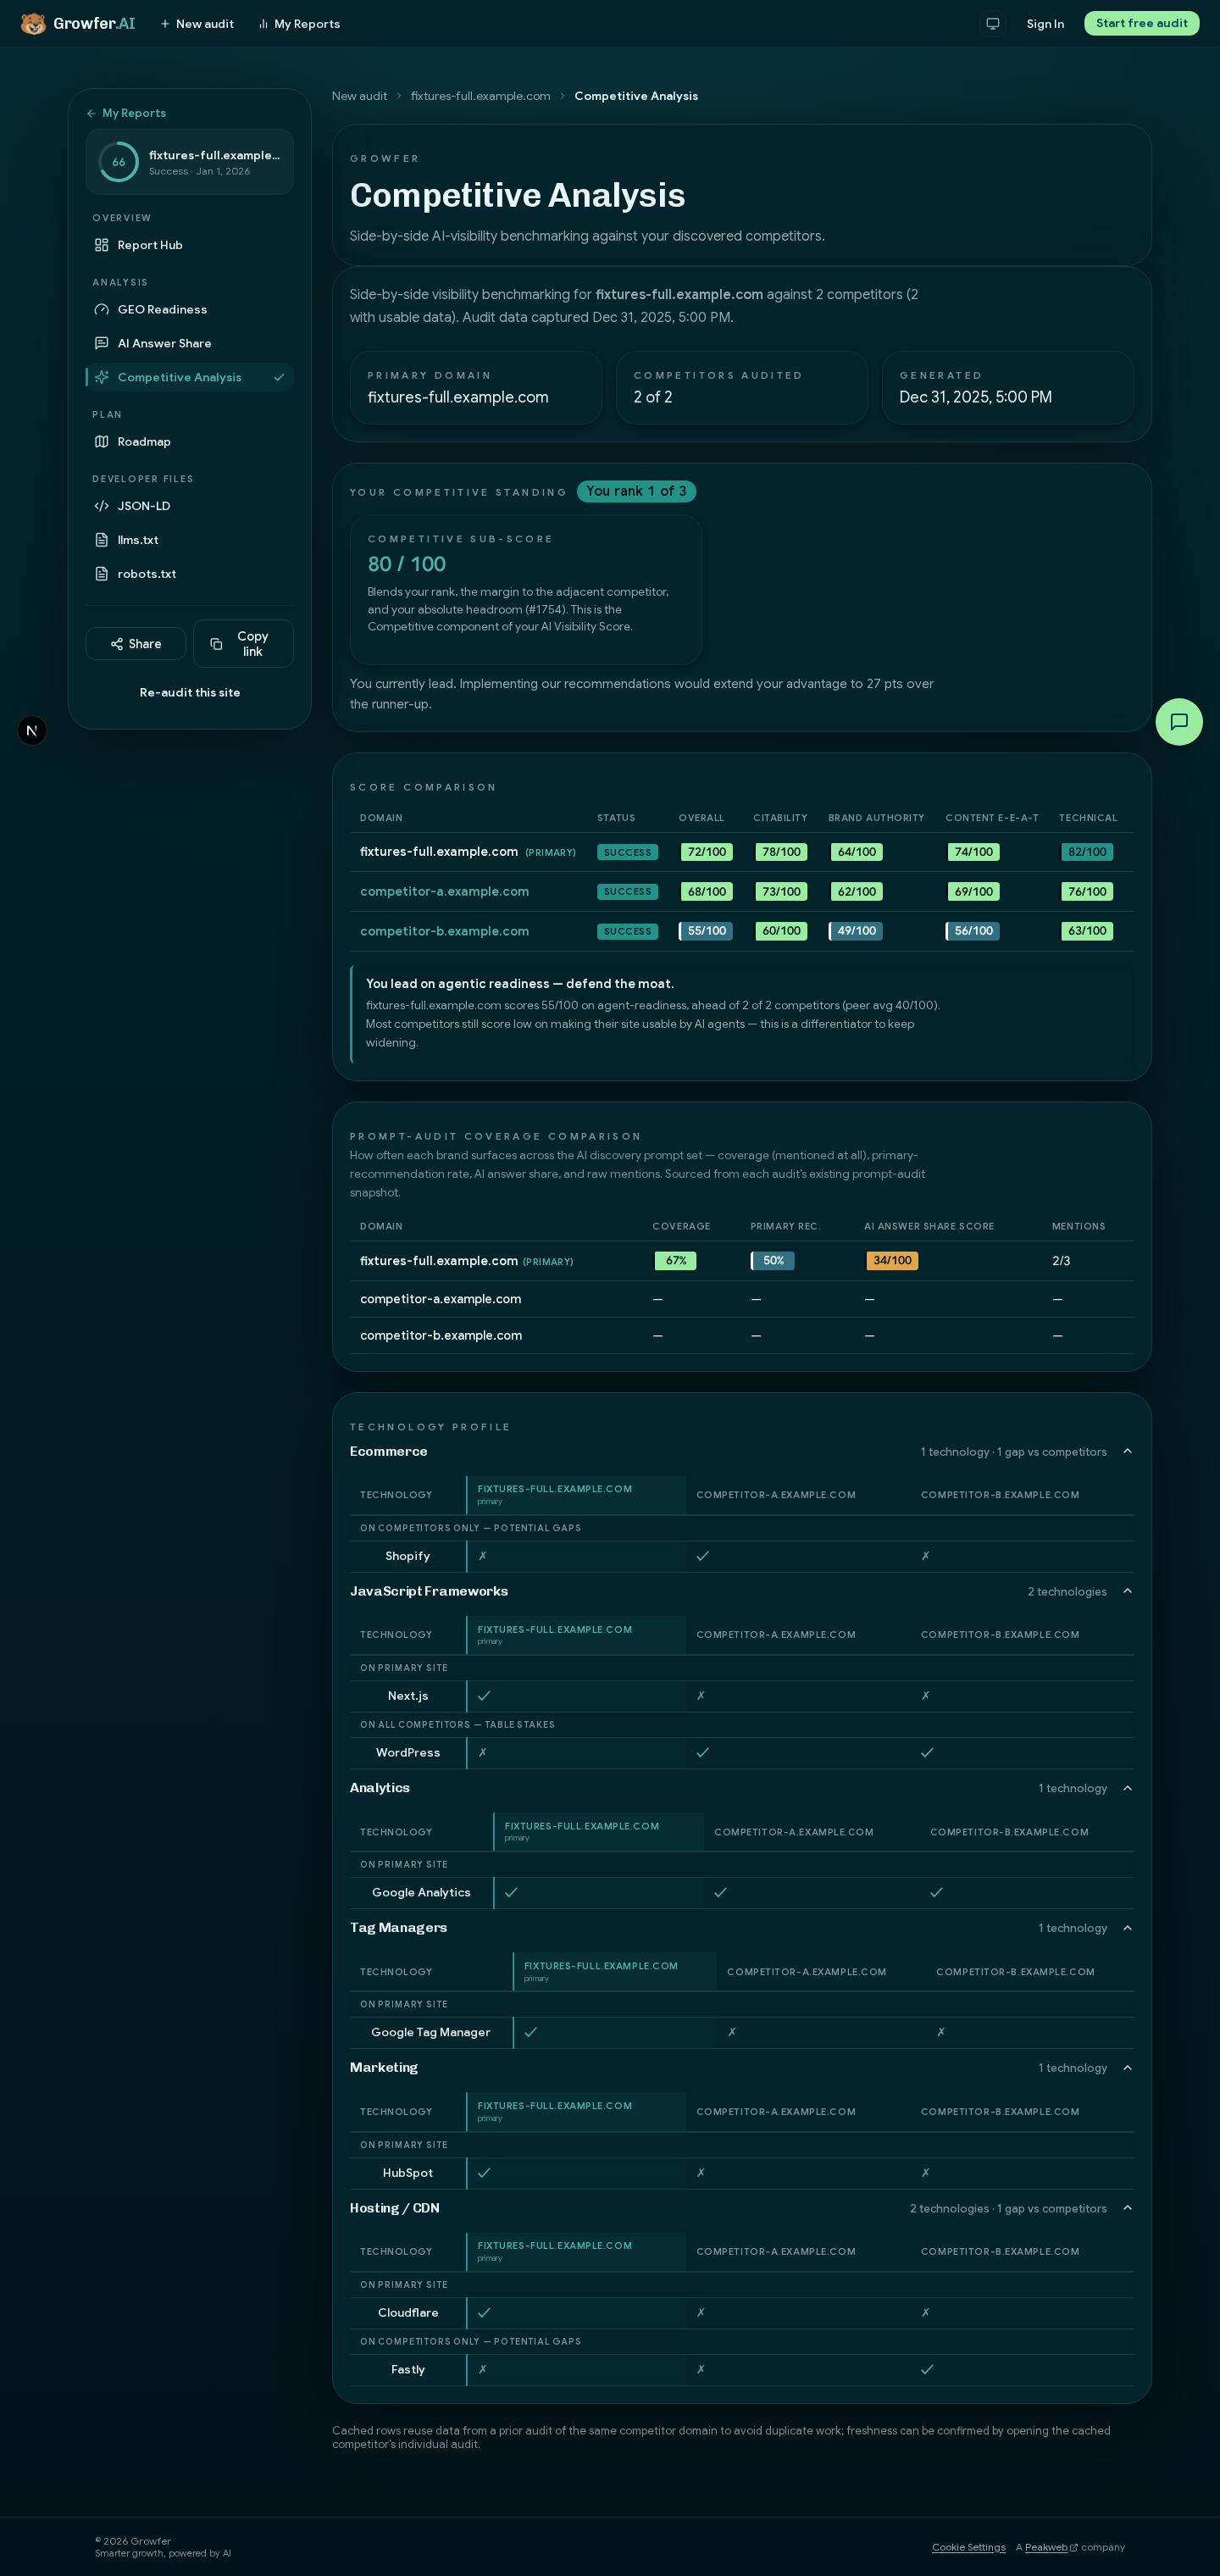
Task: Click the plus icon beside New audit
Action: [x=165, y=24]
